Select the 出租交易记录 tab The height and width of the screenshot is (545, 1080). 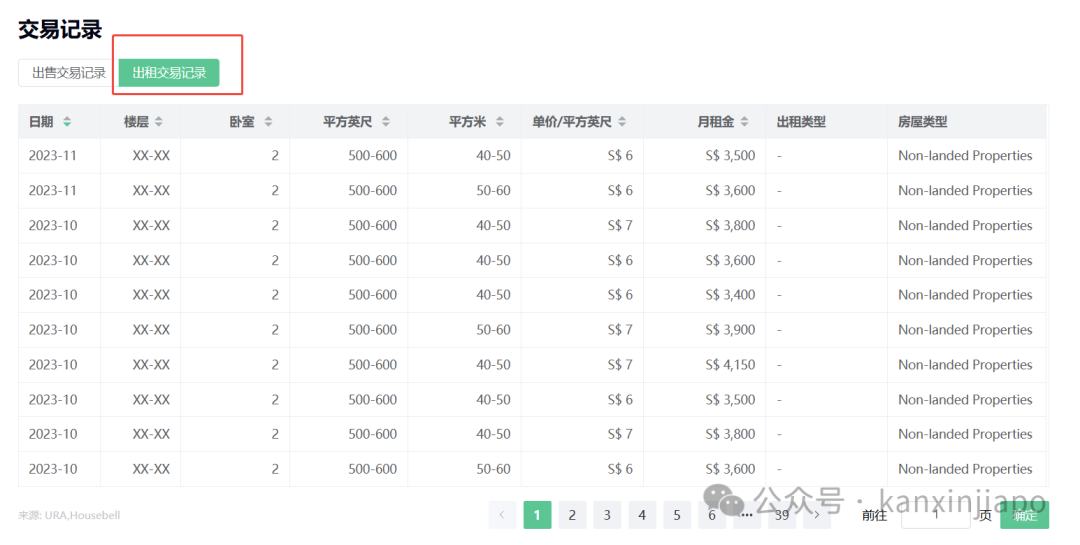(169, 73)
